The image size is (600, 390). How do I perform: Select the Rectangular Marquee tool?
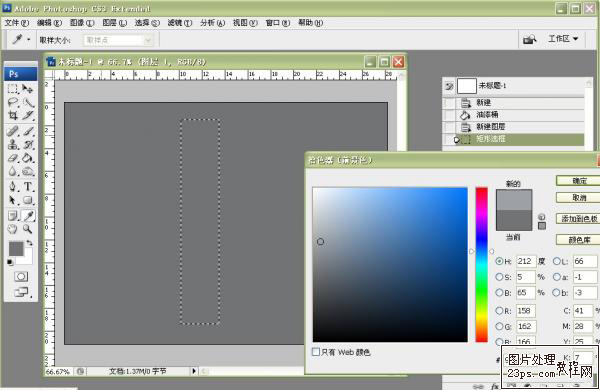tap(13, 89)
